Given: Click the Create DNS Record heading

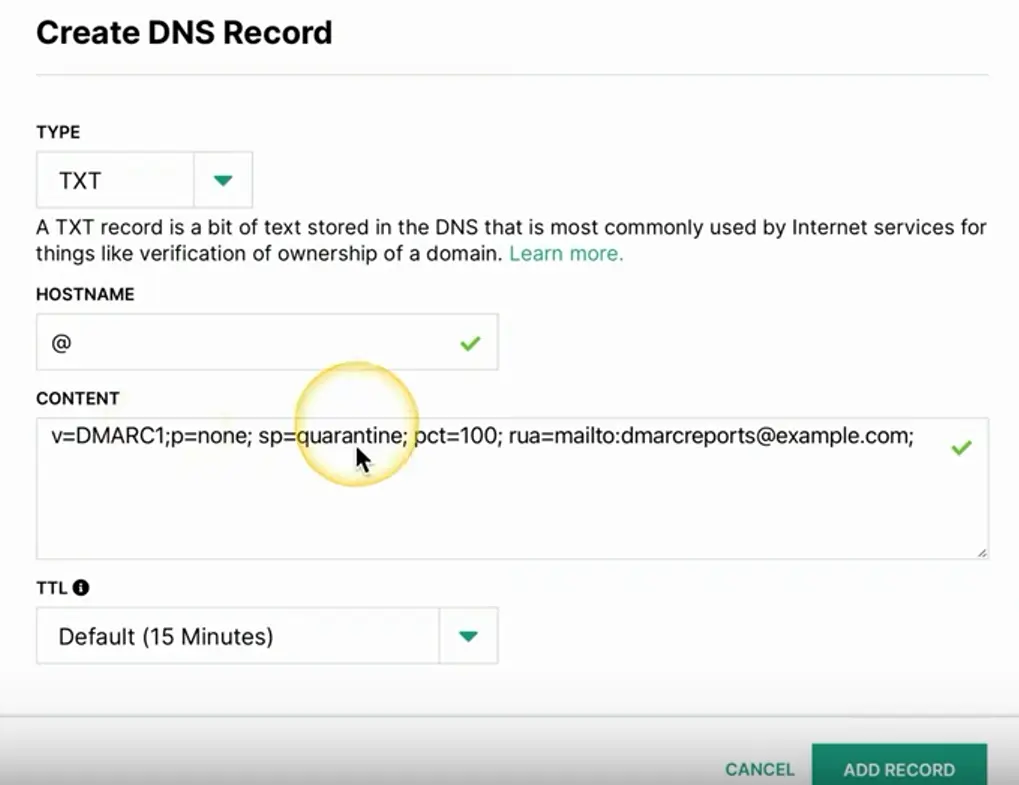Looking at the screenshot, I should [x=184, y=32].
